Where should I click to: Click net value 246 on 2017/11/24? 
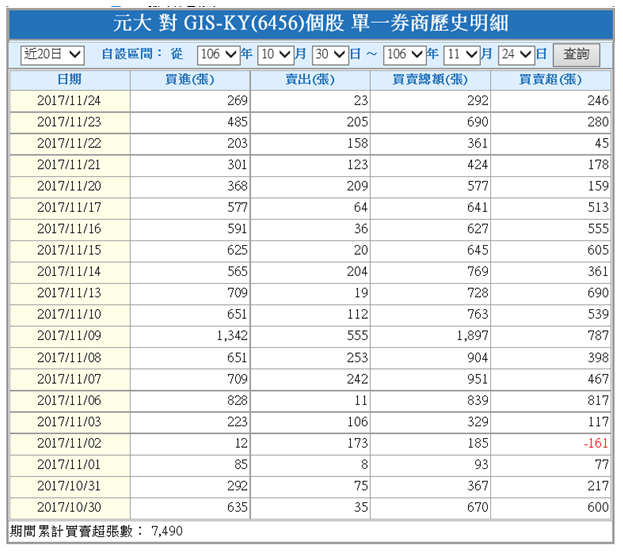(x=598, y=101)
